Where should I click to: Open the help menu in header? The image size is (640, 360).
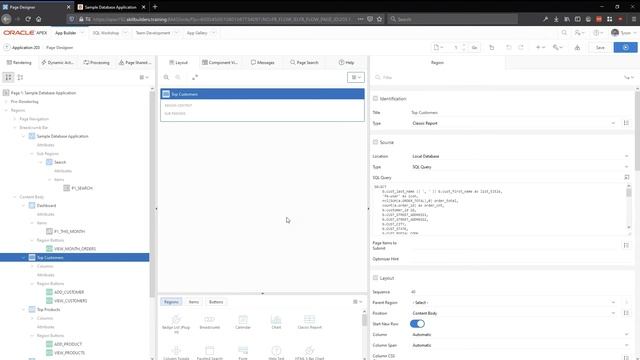click(598, 33)
